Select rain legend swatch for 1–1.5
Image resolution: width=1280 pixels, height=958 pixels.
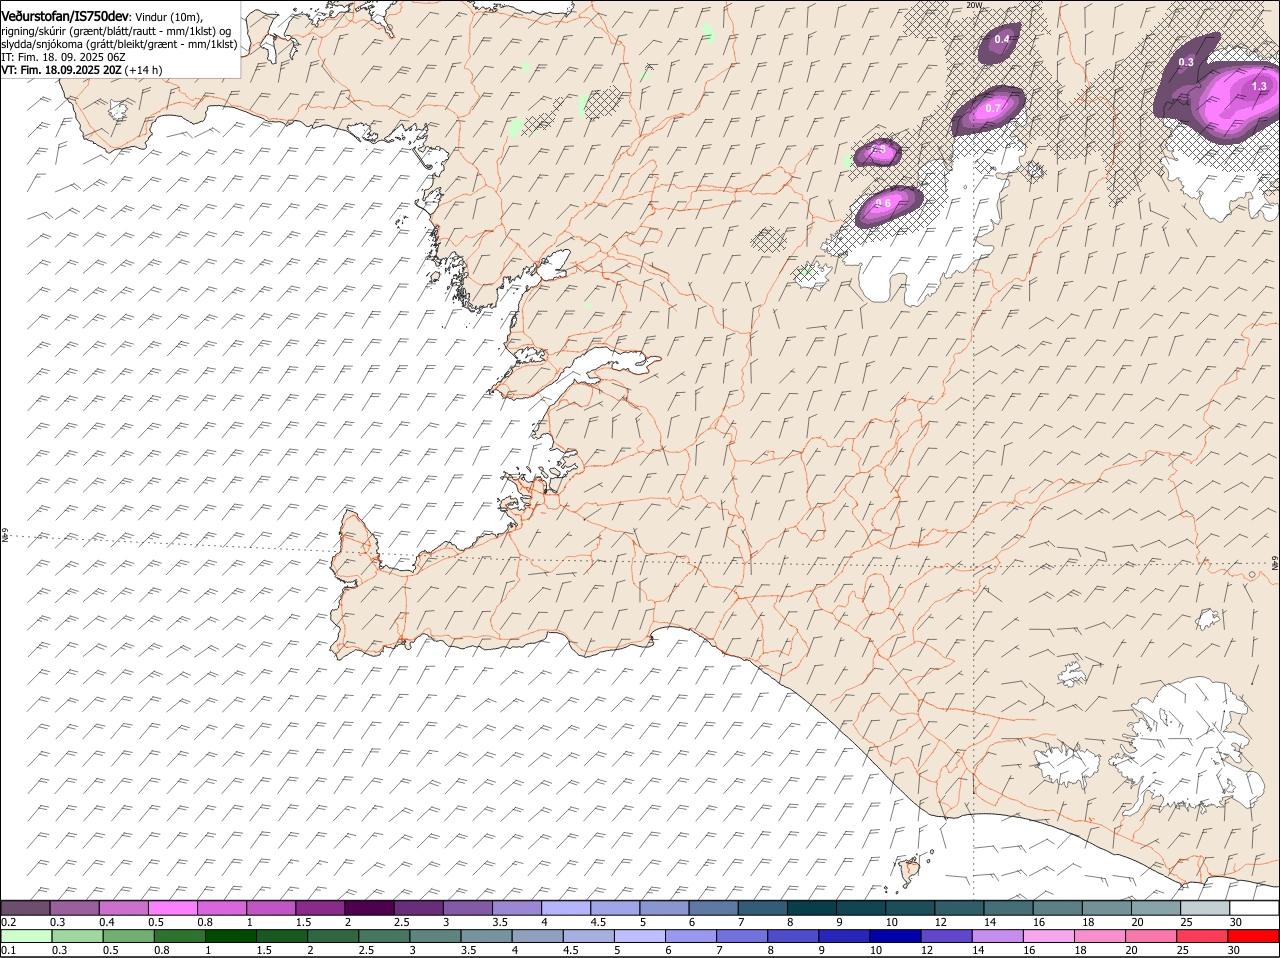[x=230, y=936]
